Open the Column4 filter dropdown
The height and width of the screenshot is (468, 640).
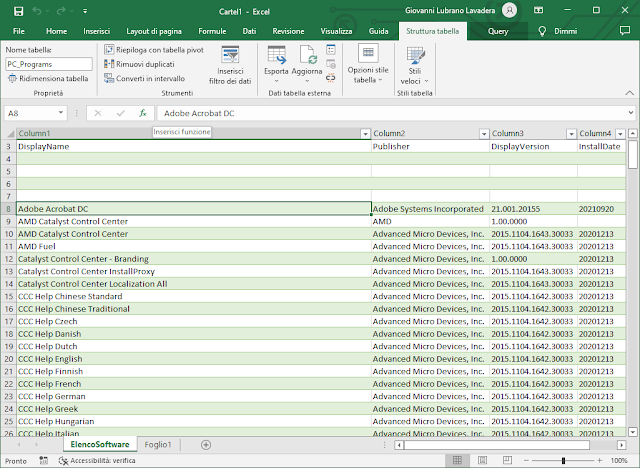(620, 134)
